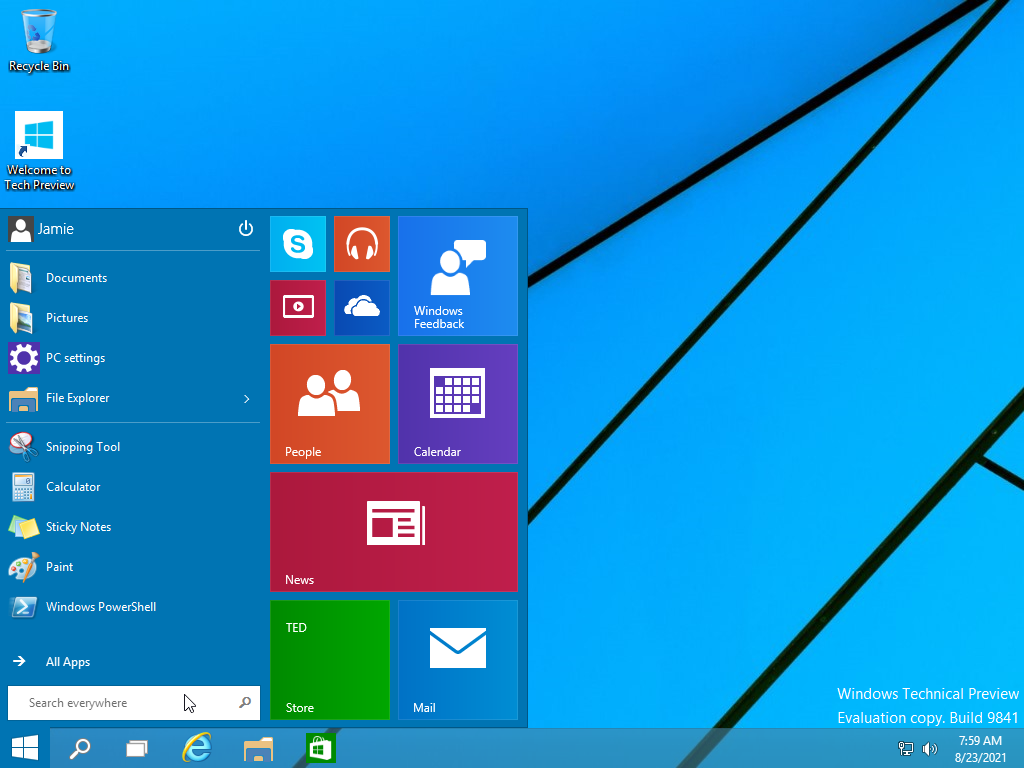Launch Internet Explorer from the taskbar
The width and height of the screenshot is (1024, 768).
[197, 748]
